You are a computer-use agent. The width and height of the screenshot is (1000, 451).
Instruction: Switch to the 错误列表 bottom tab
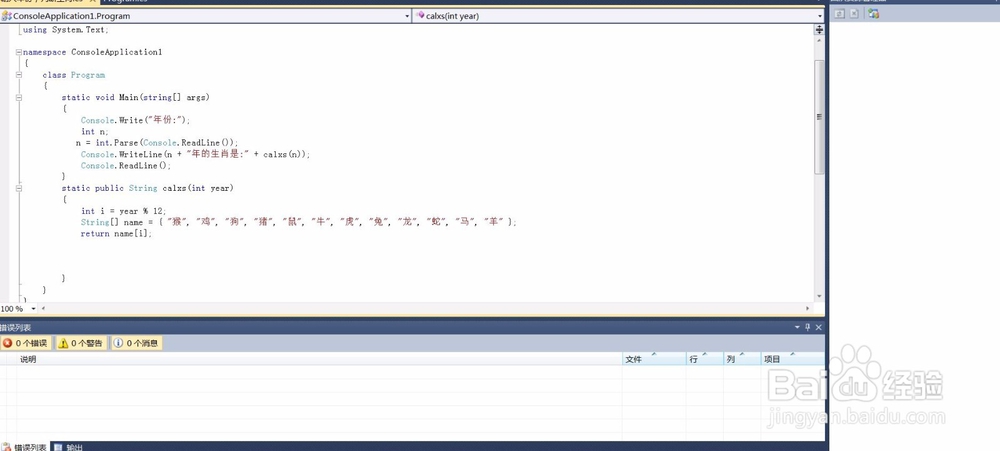[x=24, y=447]
